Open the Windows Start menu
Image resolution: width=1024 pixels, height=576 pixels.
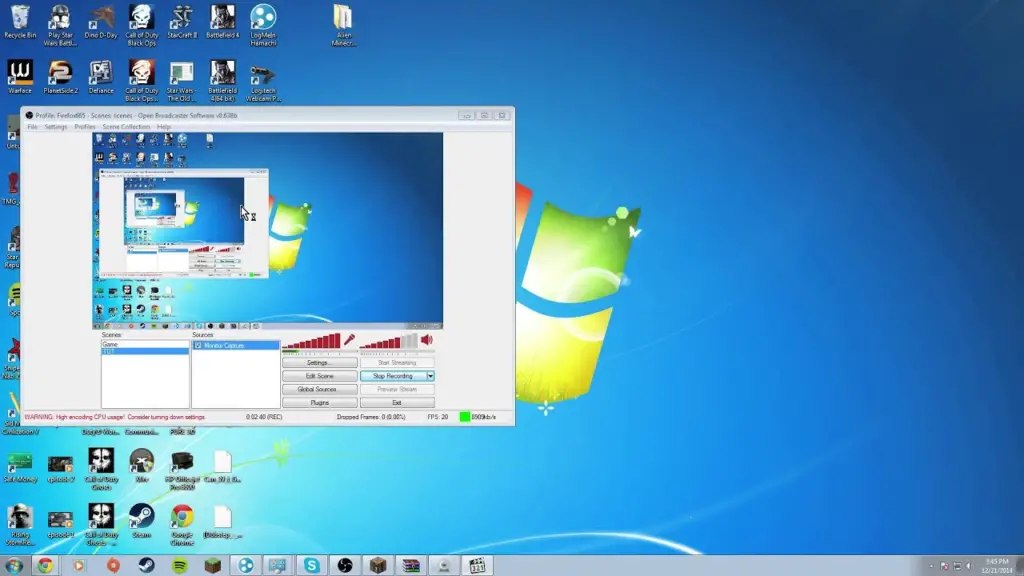click(14, 566)
